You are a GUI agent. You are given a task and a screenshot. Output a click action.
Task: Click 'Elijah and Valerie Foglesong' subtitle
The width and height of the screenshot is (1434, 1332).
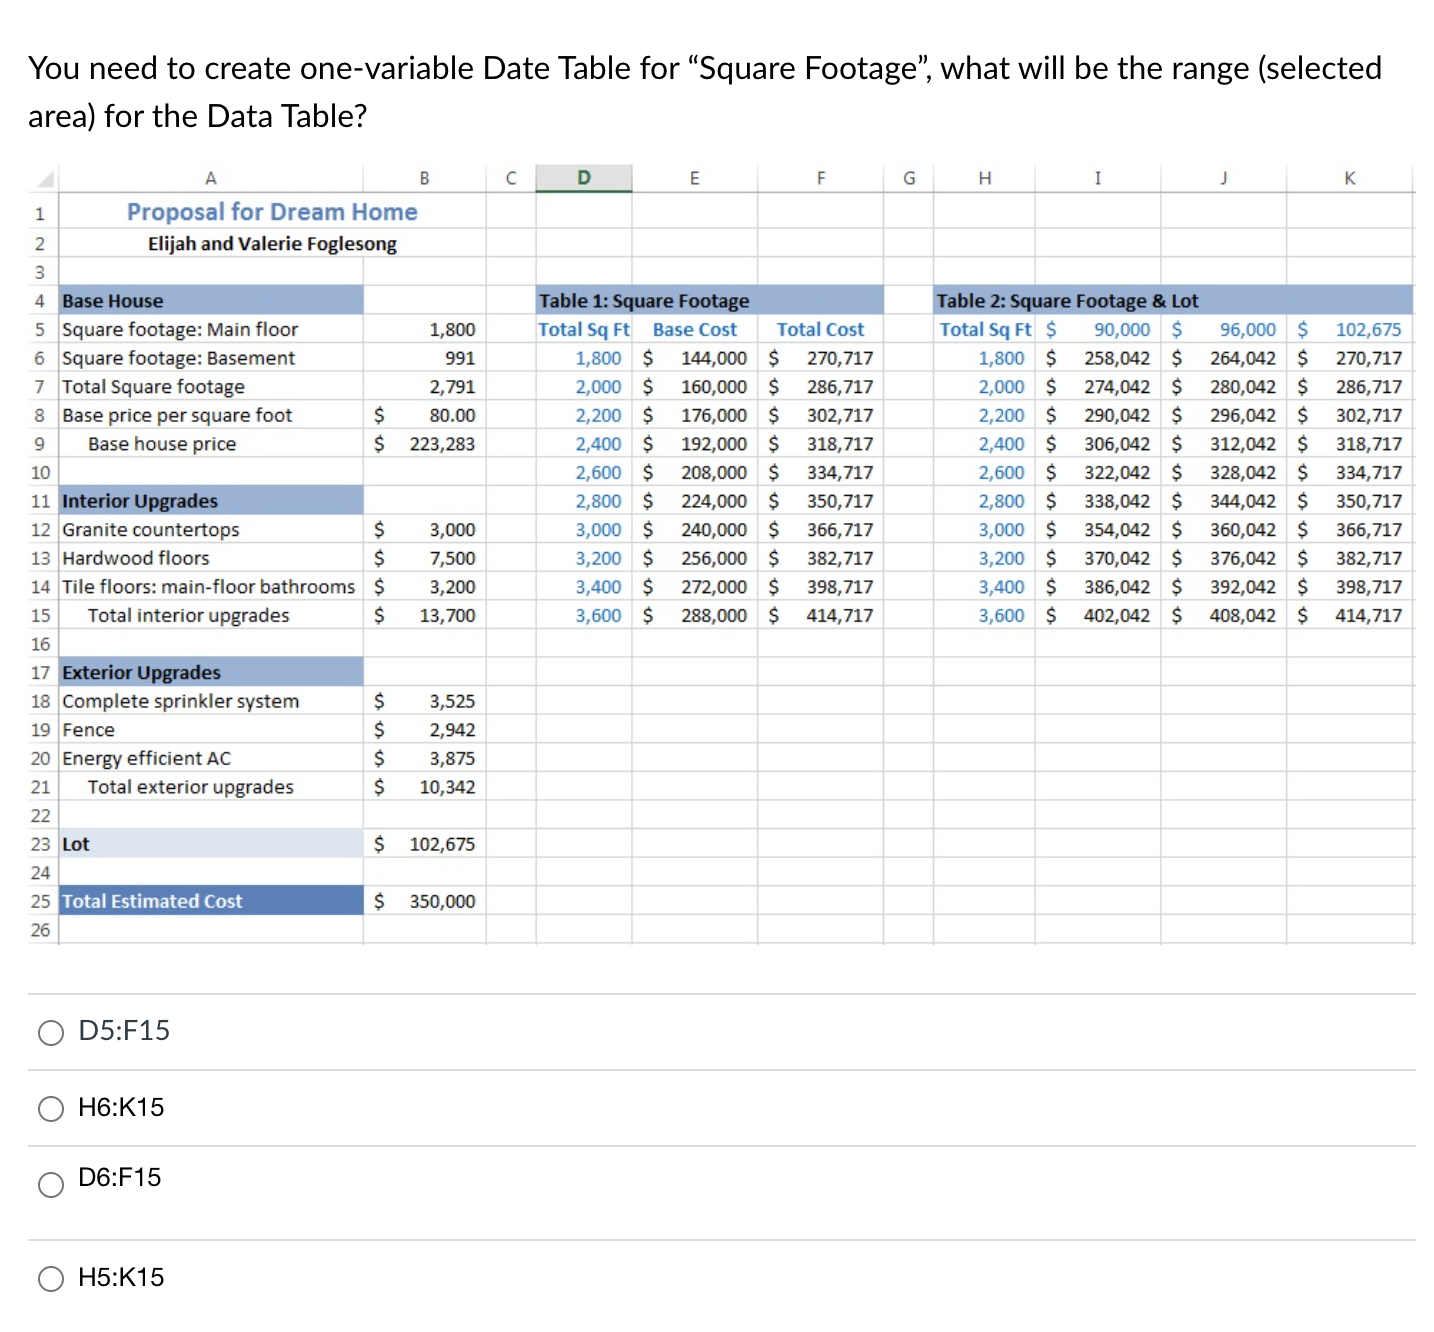tap(272, 243)
